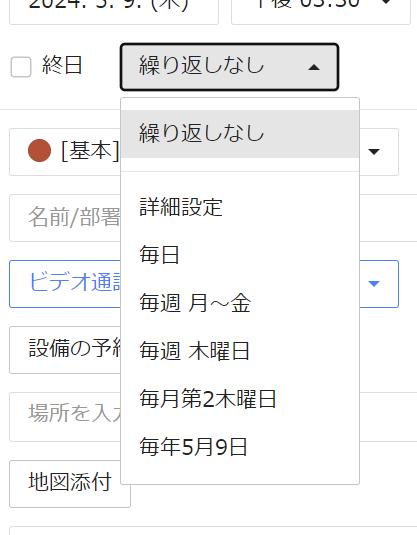Click the 設備の予約 button

65,350
